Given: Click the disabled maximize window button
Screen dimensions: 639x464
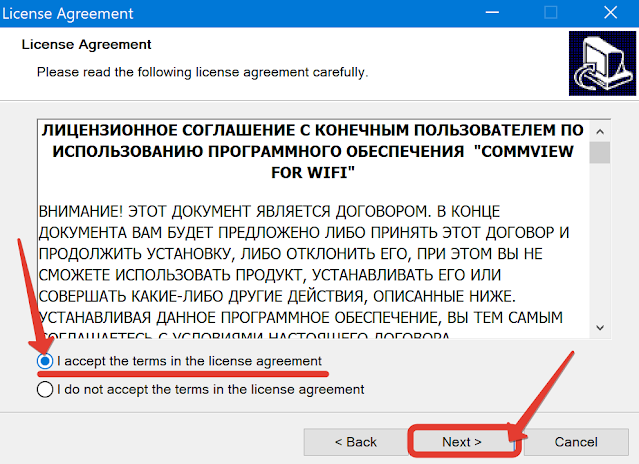Looking at the screenshot, I should pos(551,13).
